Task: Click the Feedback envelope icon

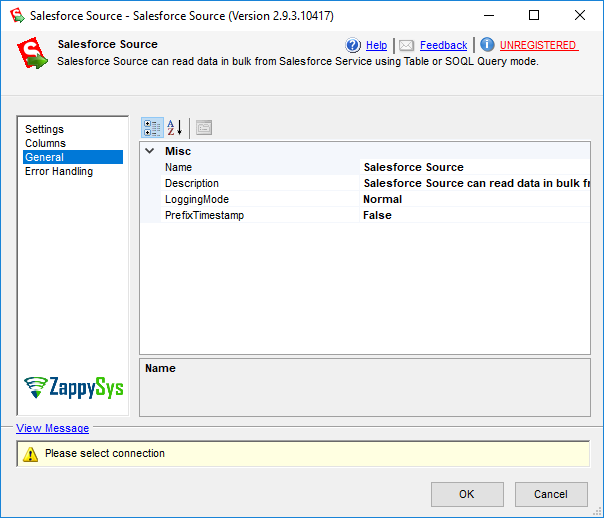Action: click(x=406, y=45)
